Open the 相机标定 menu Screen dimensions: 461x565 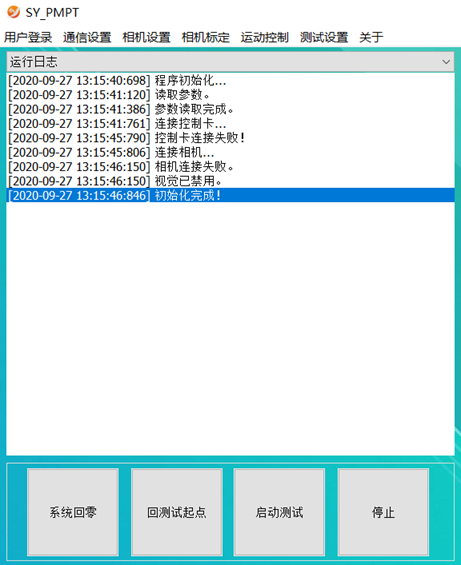click(205, 37)
